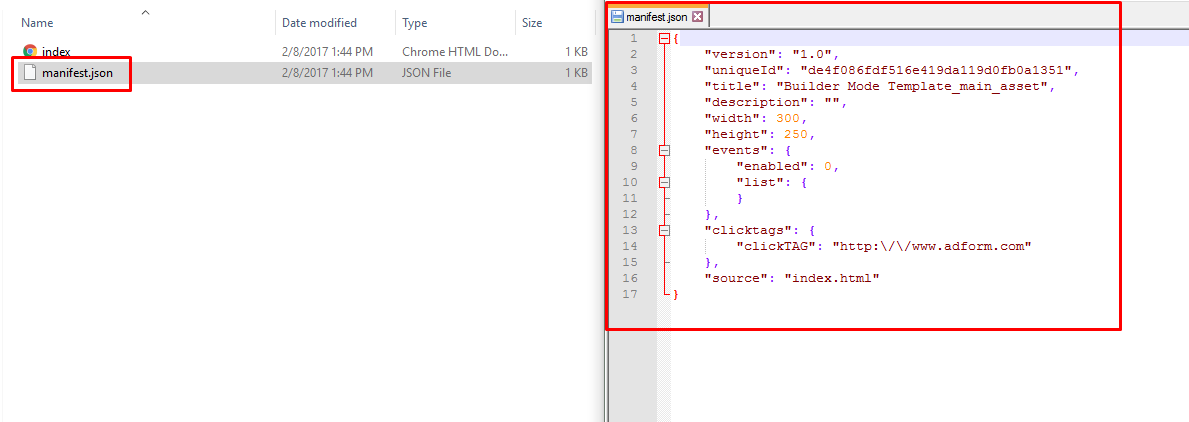Click the "1.0" version value

[x=813, y=55]
